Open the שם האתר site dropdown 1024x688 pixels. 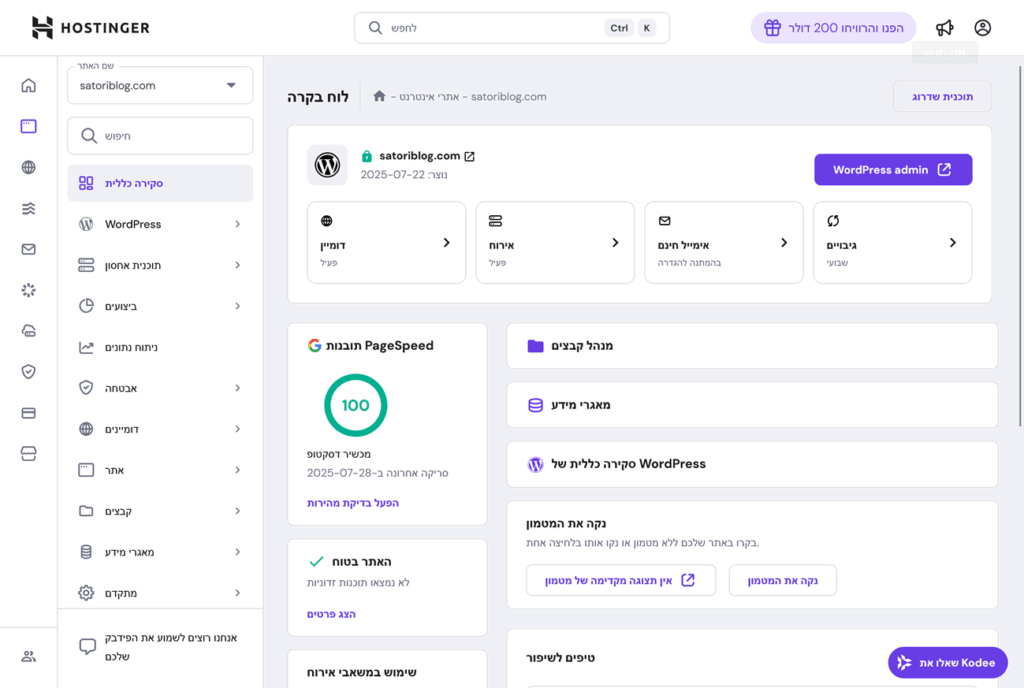pos(160,86)
